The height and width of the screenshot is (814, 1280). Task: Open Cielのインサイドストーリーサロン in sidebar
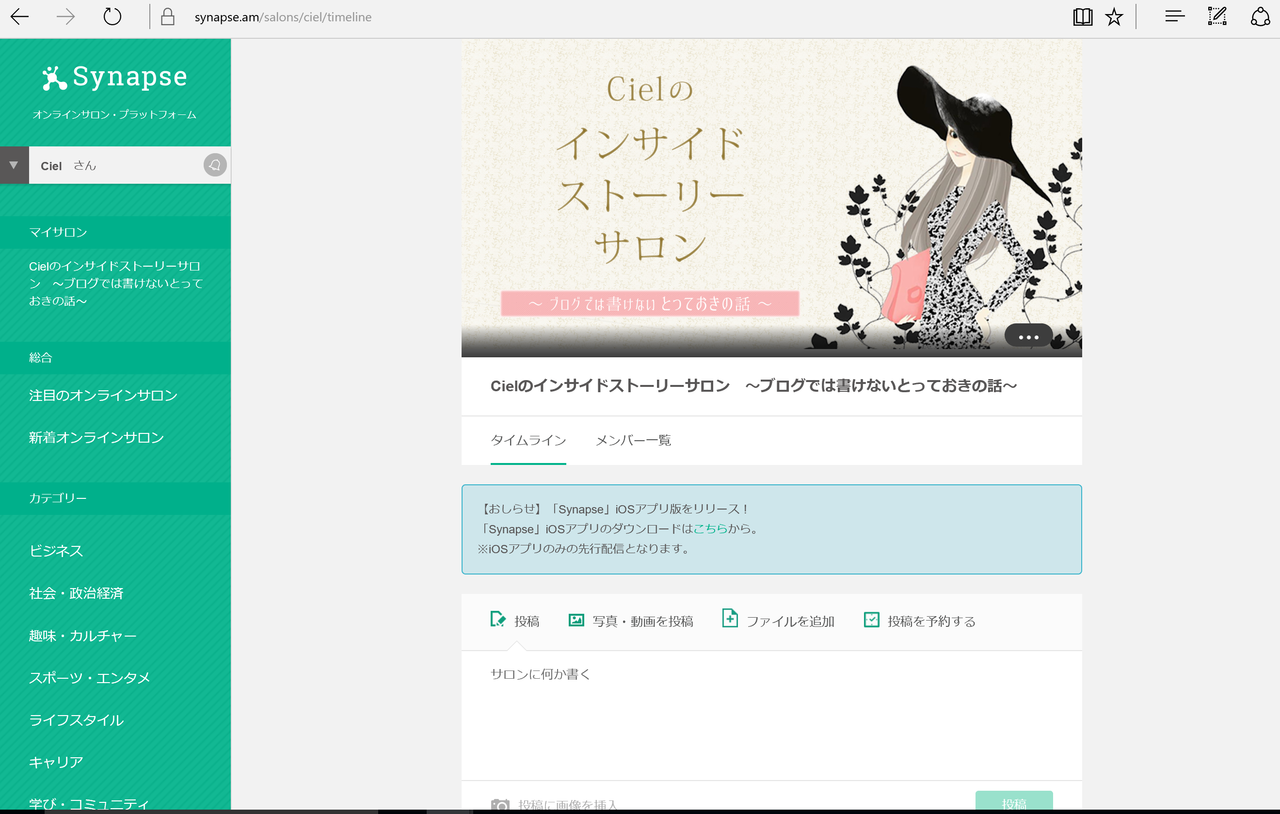coord(116,283)
